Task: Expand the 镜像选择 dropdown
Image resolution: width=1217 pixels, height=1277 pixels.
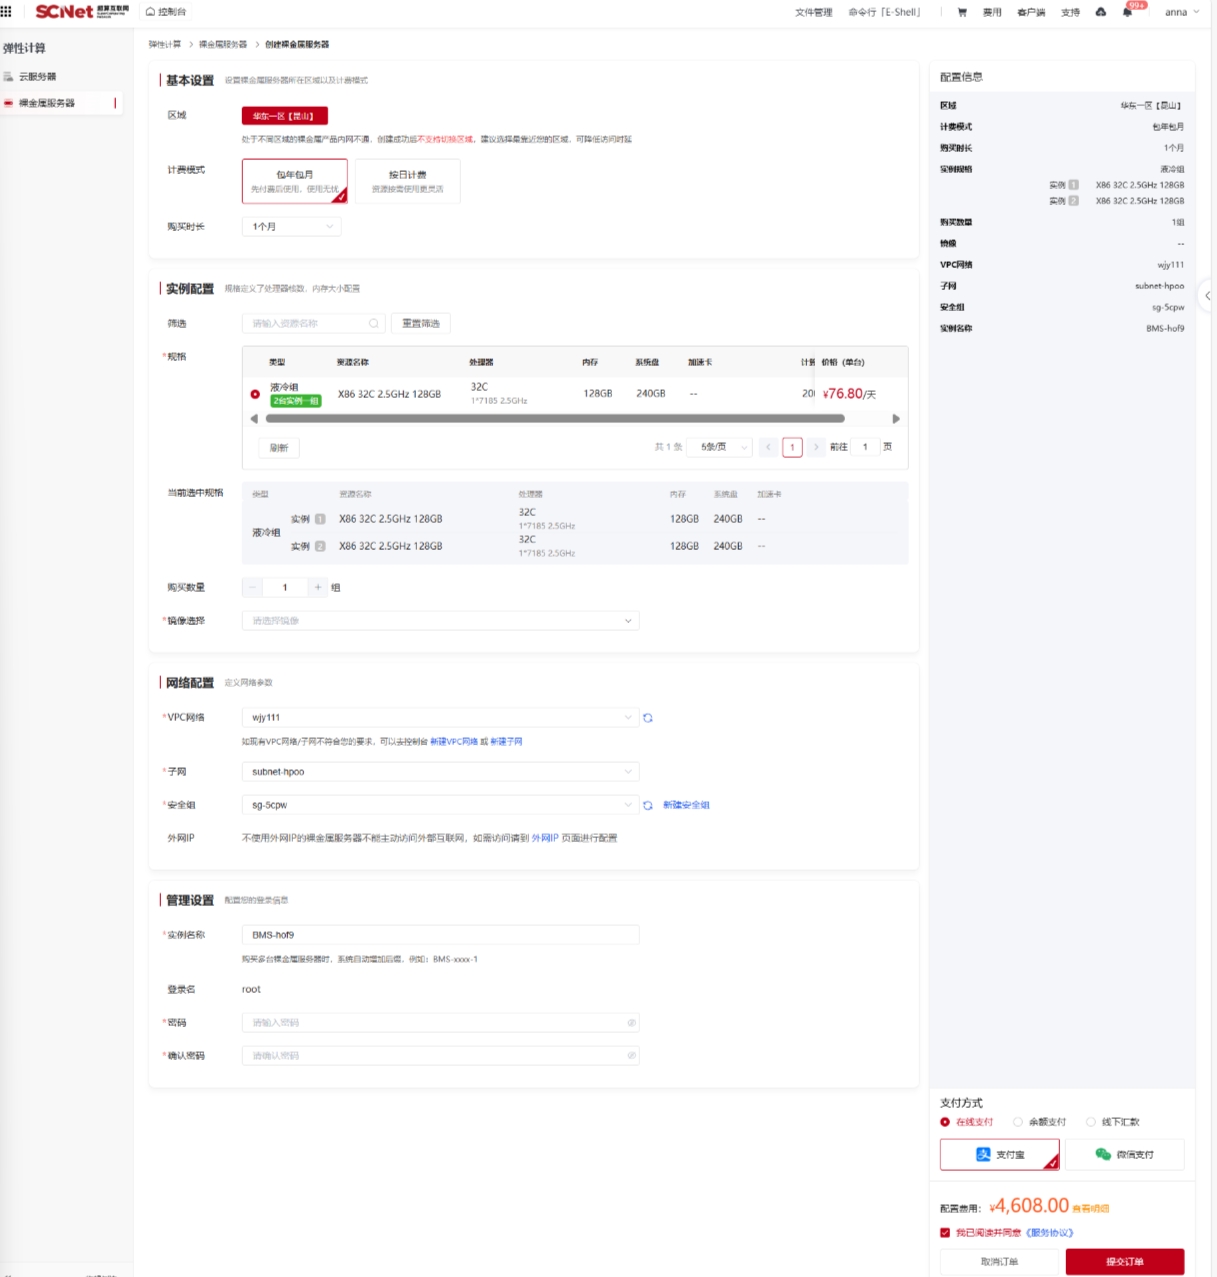Action: (440, 621)
